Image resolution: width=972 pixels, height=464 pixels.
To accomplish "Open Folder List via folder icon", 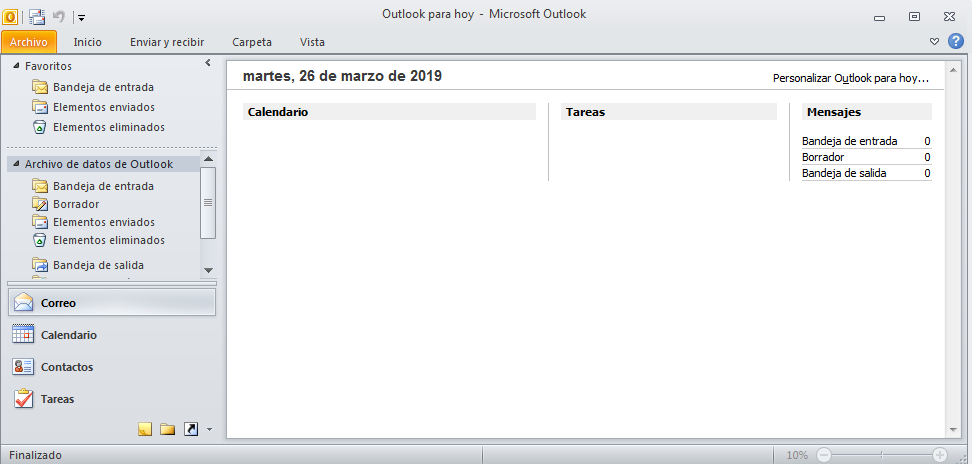I will (x=167, y=429).
